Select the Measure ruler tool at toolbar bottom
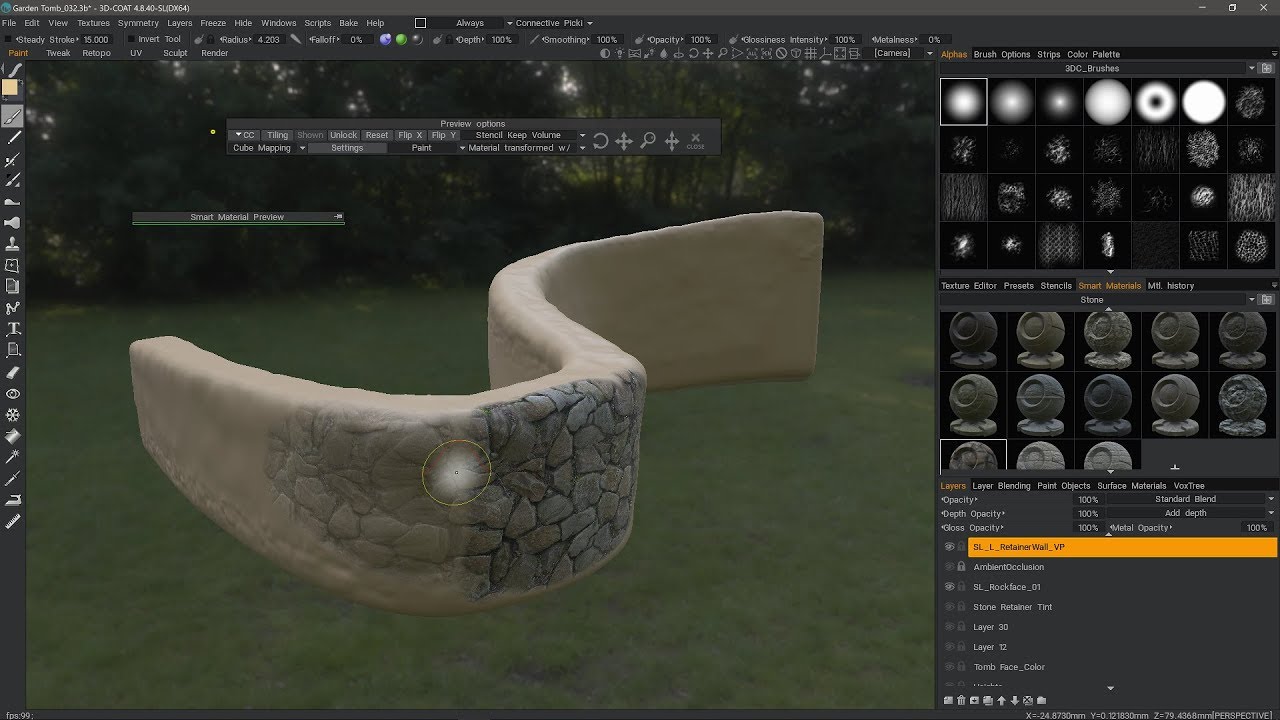1280x720 pixels. click(x=13, y=521)
